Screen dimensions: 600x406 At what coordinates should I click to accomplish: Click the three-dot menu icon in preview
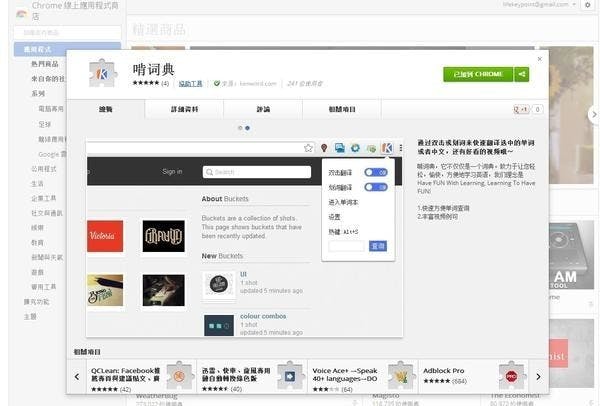point(400,148)
